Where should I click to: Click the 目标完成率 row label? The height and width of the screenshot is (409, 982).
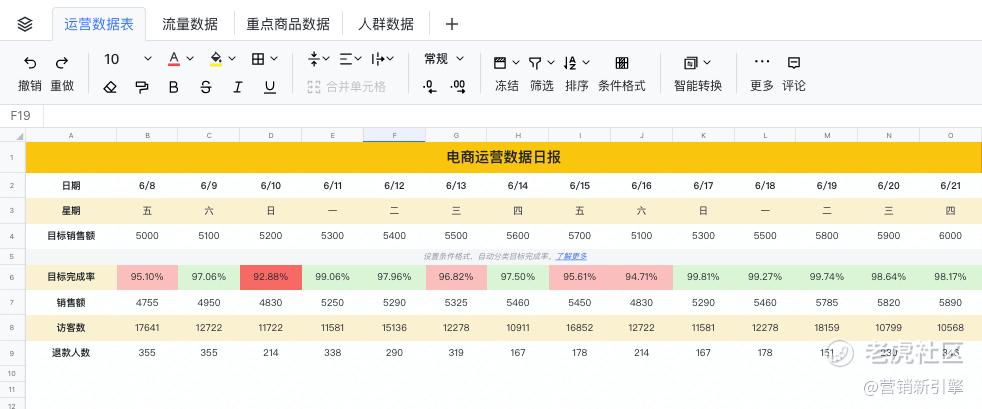[x=71, y=277]
